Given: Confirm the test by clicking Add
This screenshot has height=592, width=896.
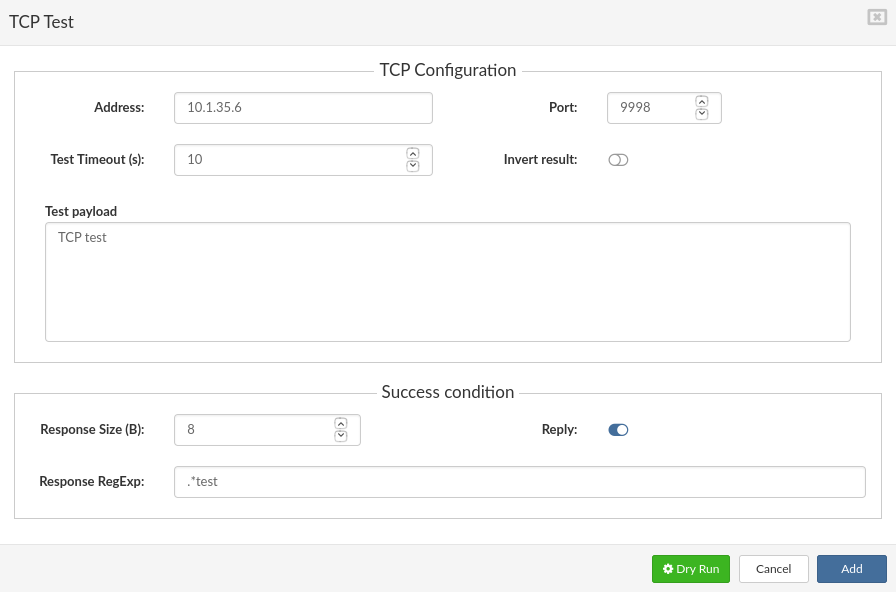Looking at the screenshot, I should [x=851, y=568].
